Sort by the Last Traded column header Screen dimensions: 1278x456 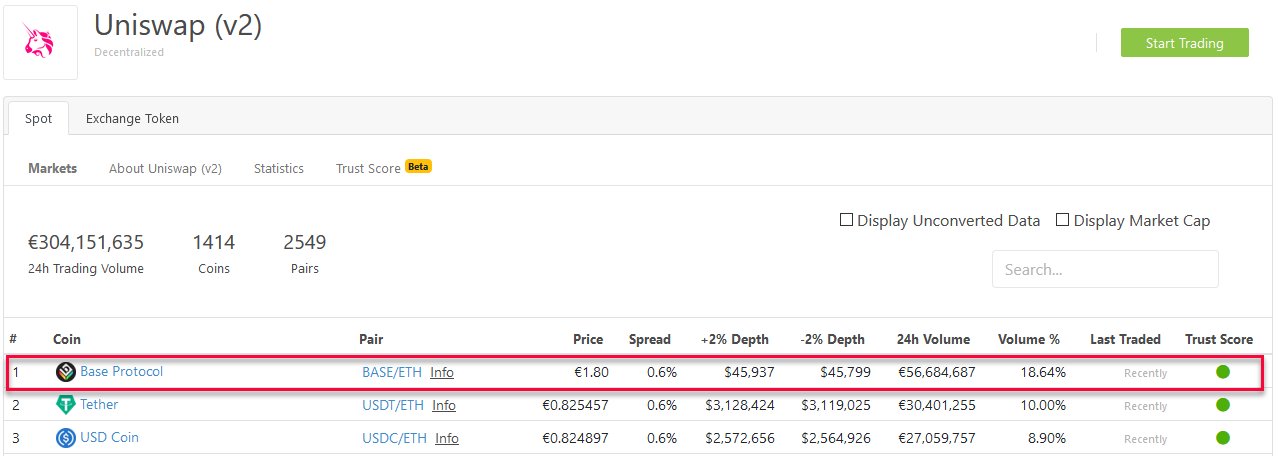(x=1125, y=339)
